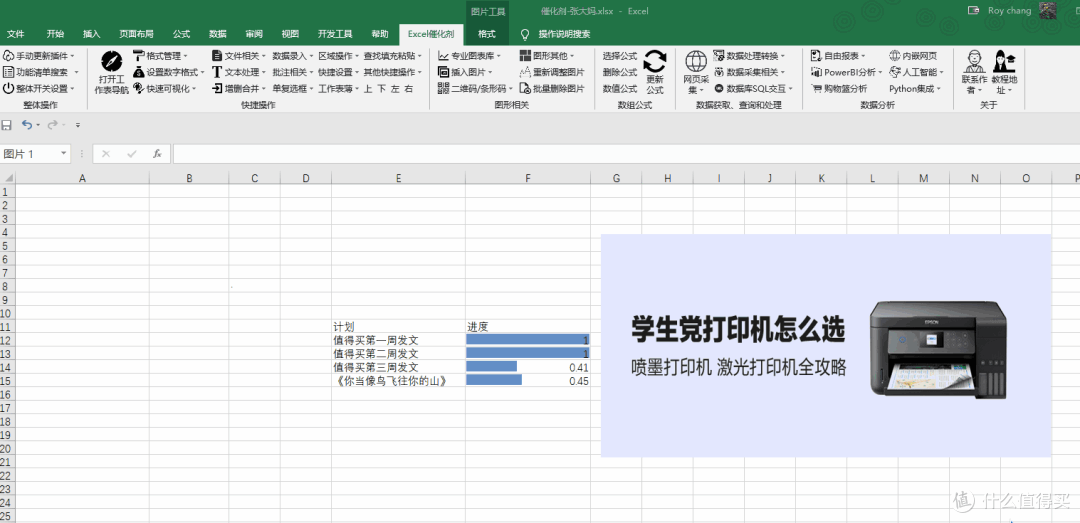Click the 删除公式 button
The image size is (1080, 523).
[x=620, y=72]
